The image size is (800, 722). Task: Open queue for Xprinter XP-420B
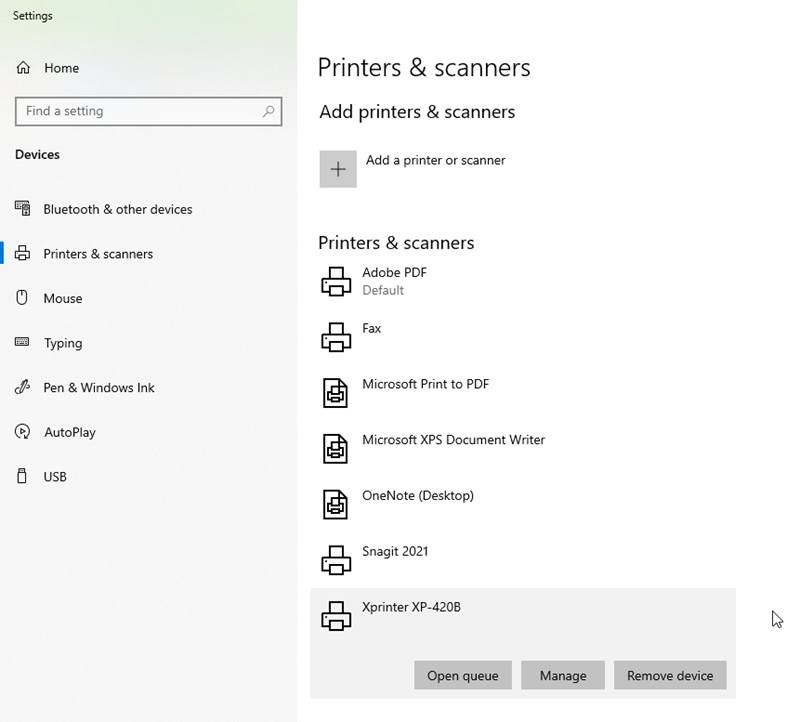[x=463, y=676]
